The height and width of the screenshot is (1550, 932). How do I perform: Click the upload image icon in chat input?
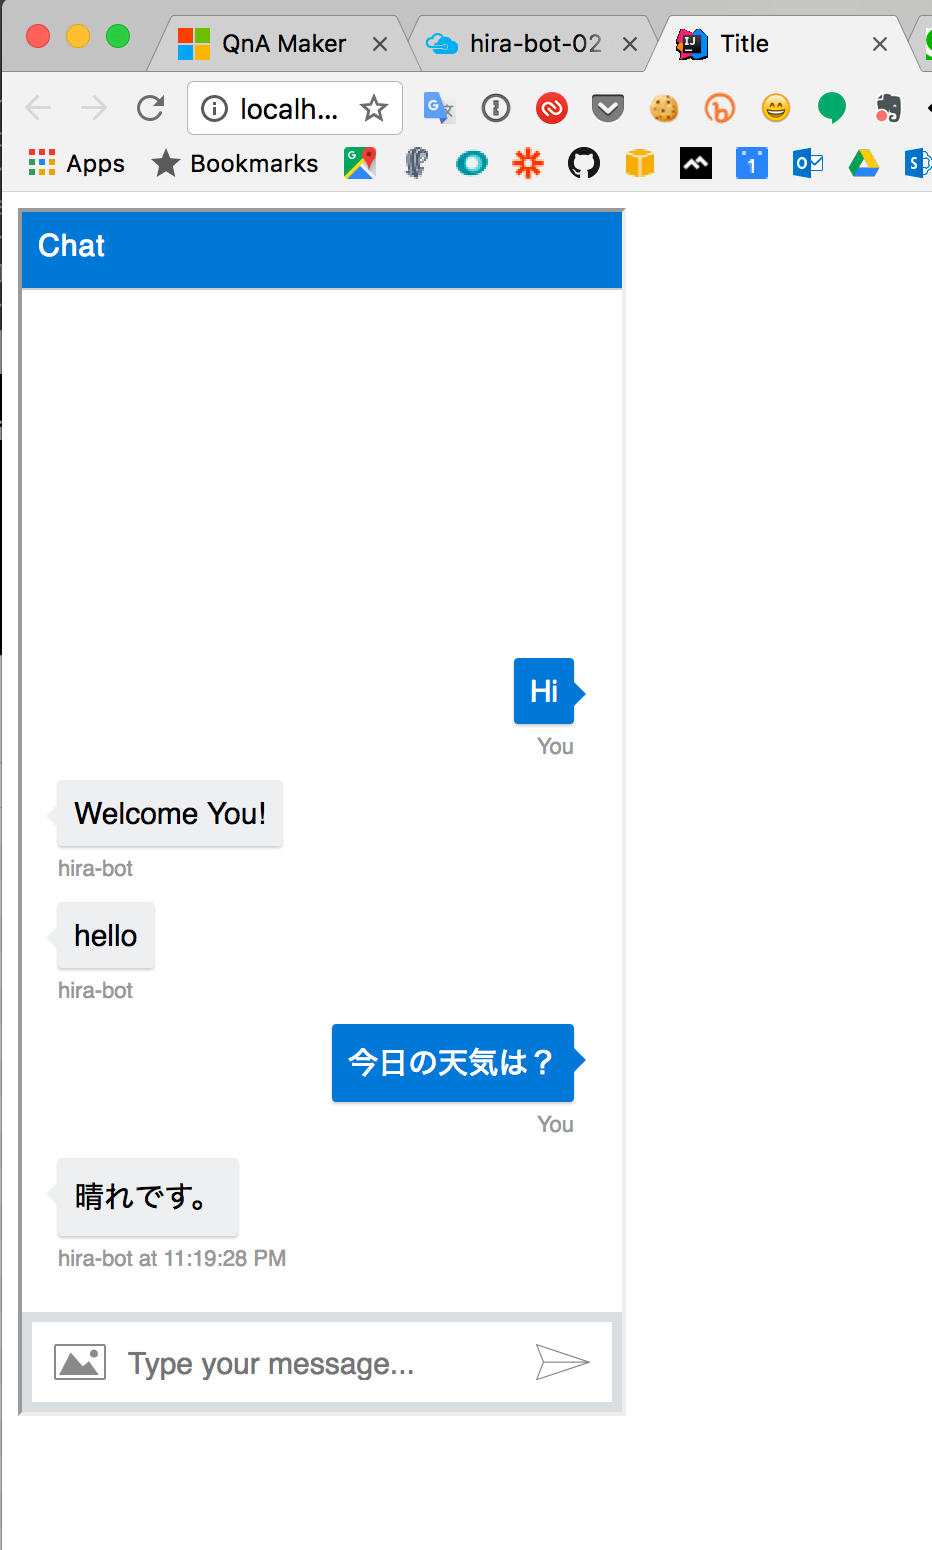(79, 1361)
